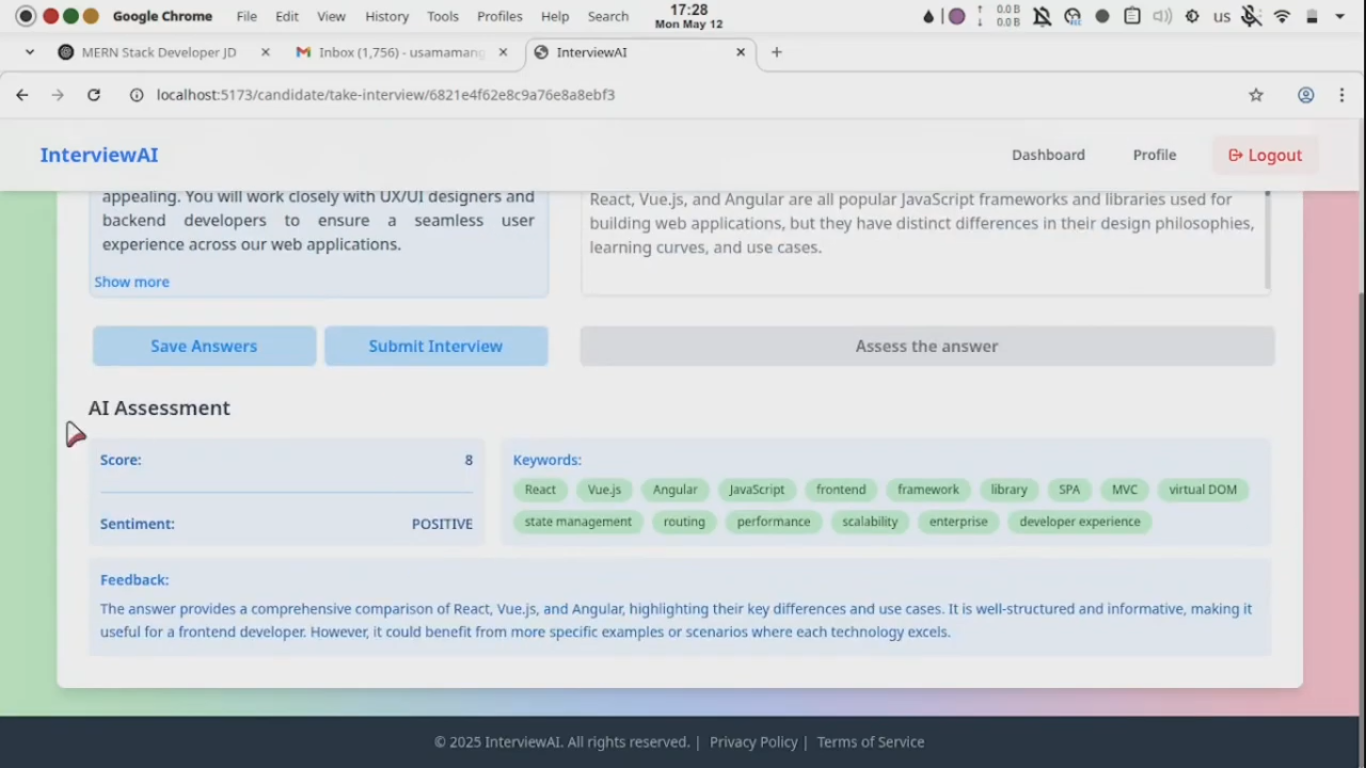Open the Privacy Policy footer link
This screenshot has width=1366, height=768.
753,742
